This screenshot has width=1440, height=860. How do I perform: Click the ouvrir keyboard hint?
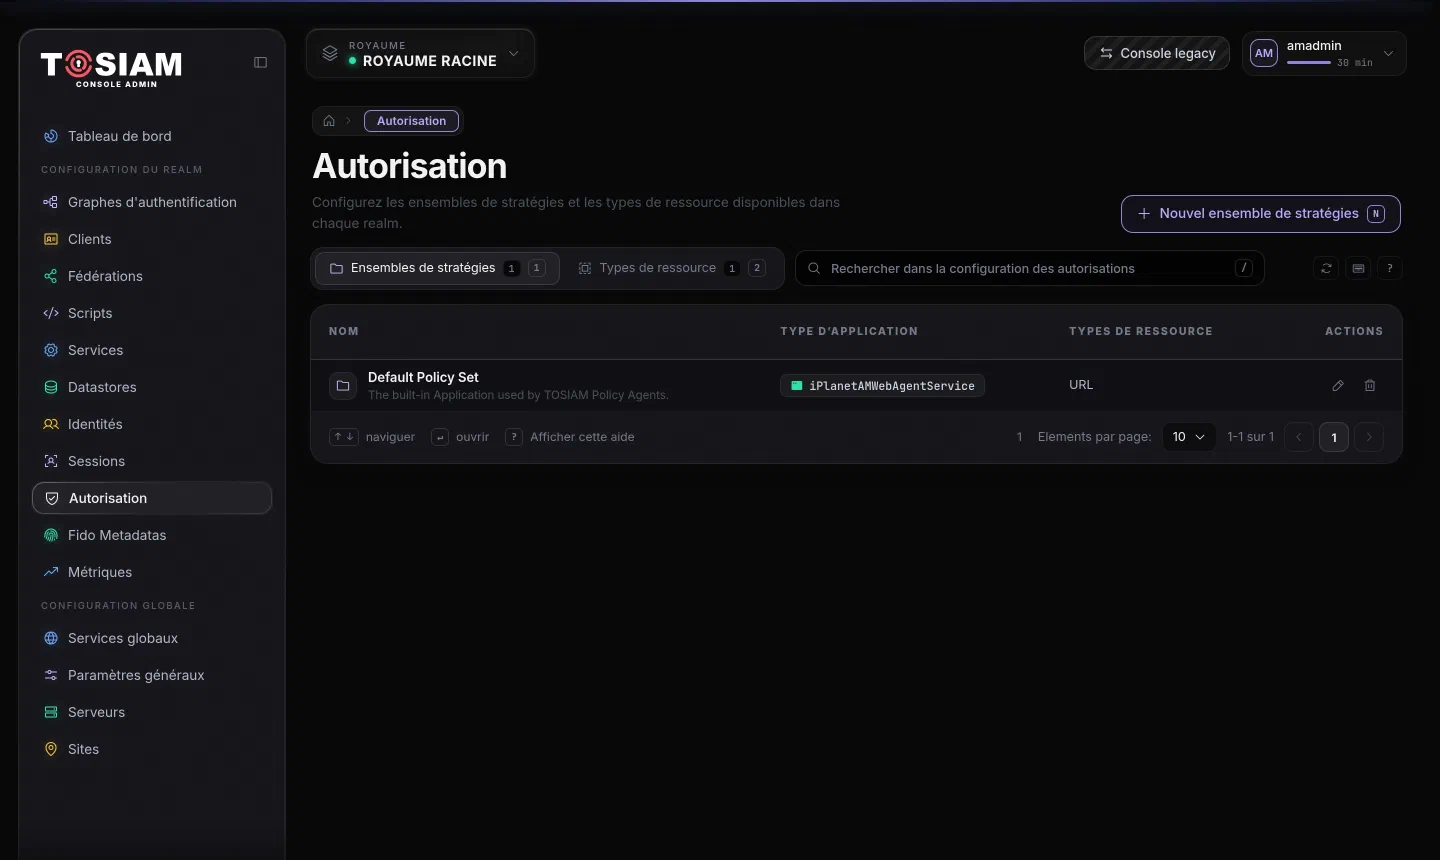coord(460,437)
